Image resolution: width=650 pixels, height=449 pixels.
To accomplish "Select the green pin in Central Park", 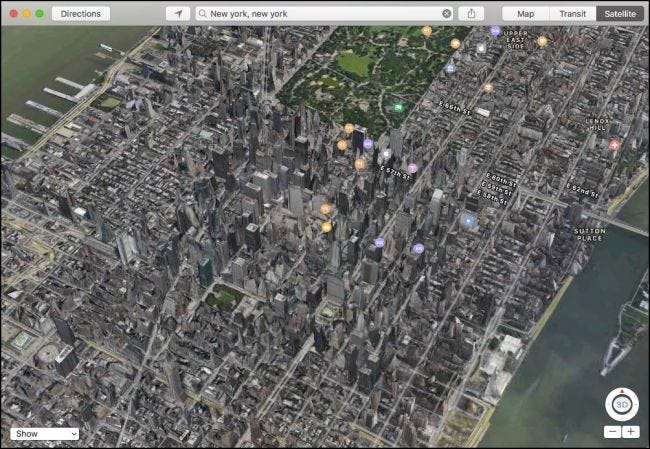I will tap(398, 107).
